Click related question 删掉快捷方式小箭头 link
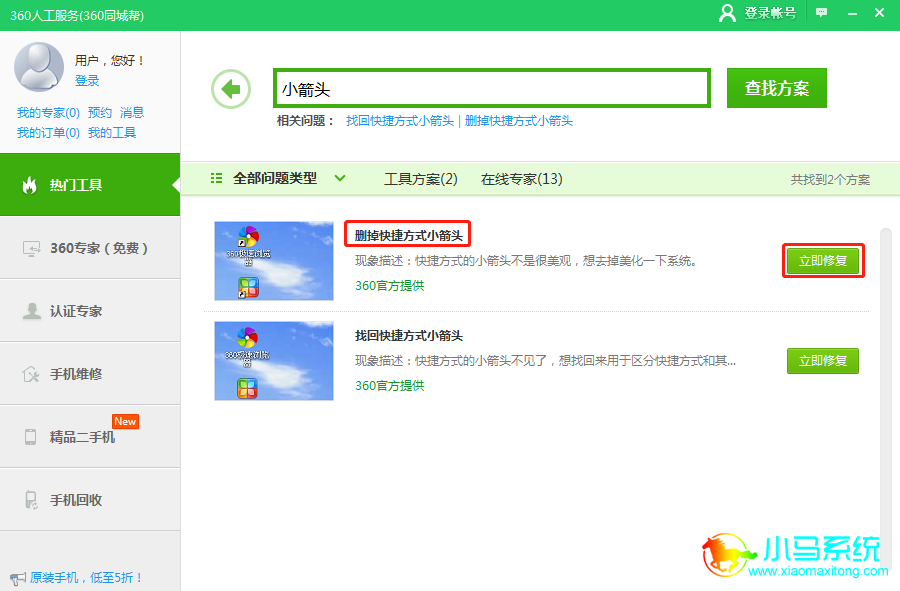Image resolution: width=900 pixels, height=591 pixels. pyautogui.click(x=519, y=120)
